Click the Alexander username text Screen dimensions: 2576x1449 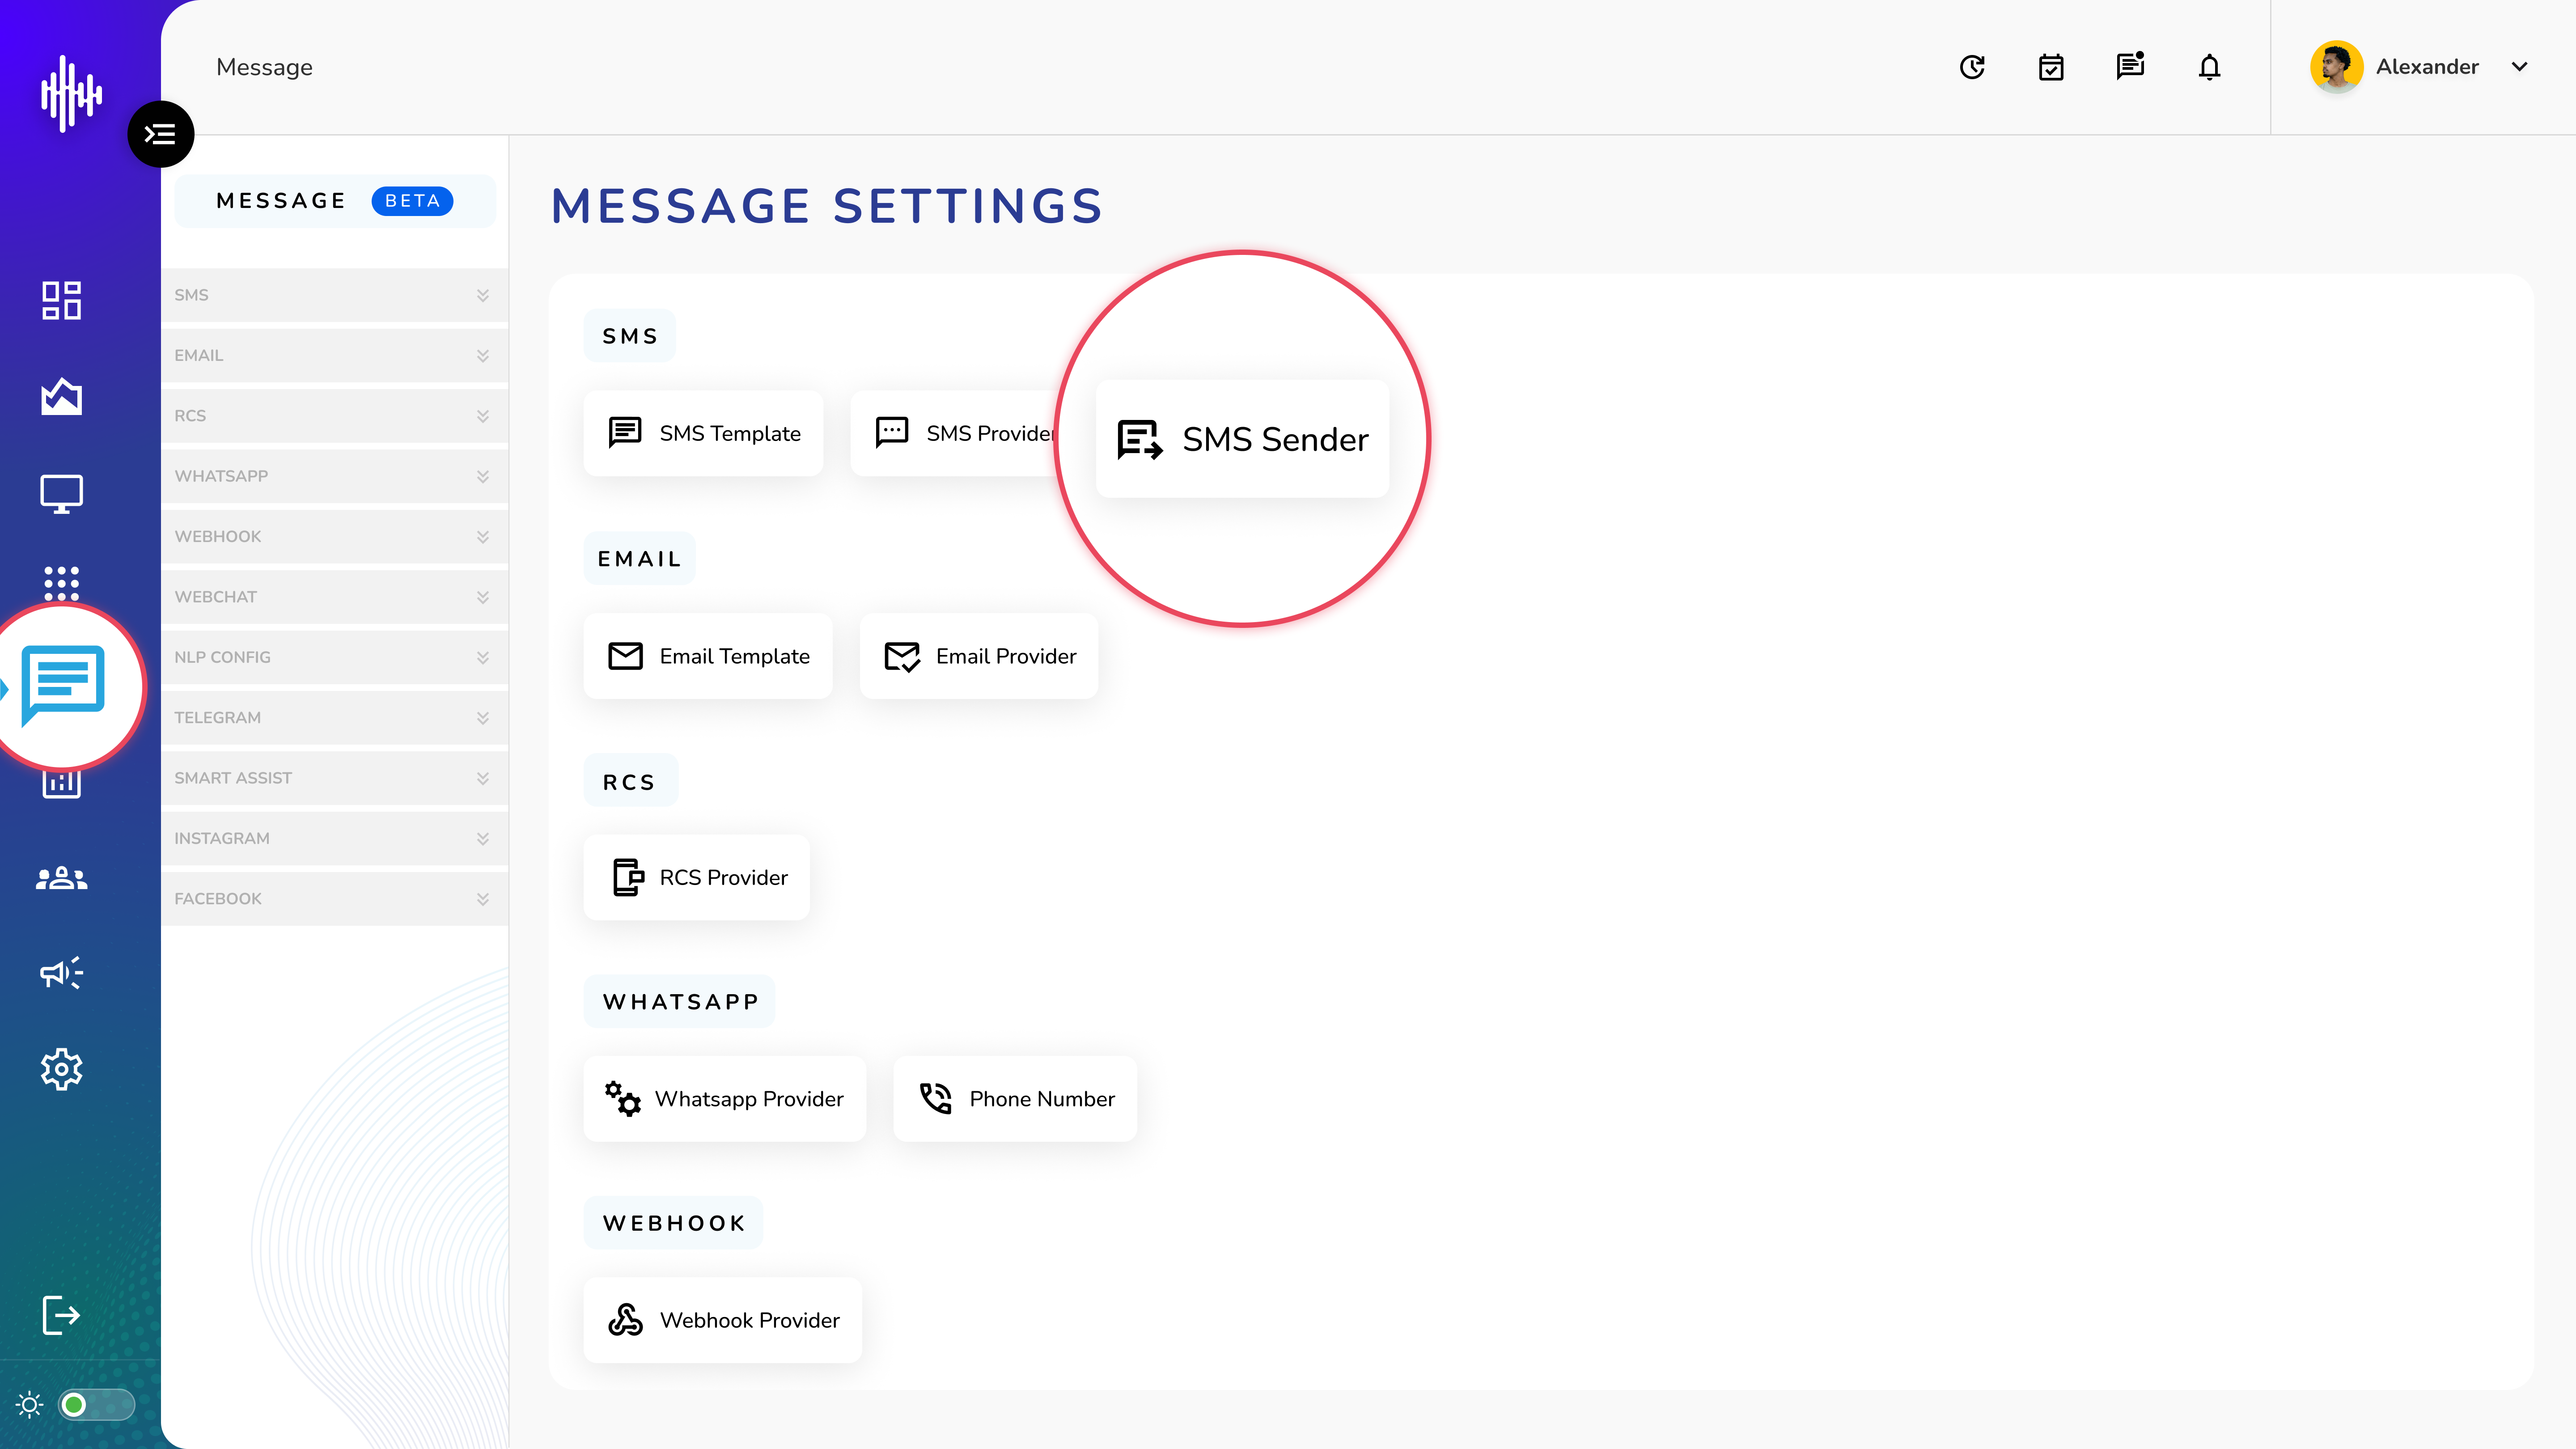(2427, 67)
